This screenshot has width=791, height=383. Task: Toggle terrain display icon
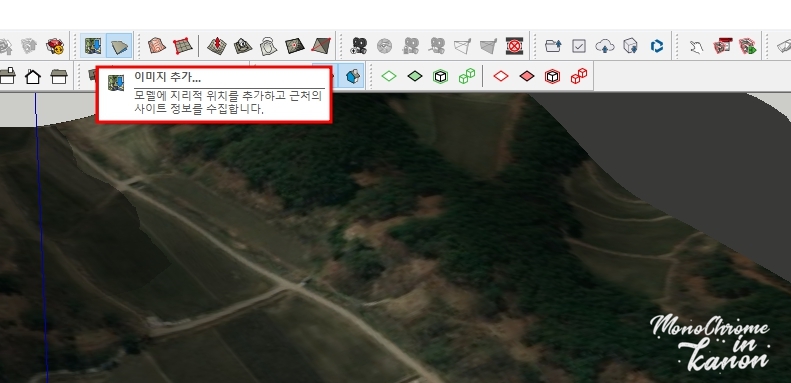(120, 46)
